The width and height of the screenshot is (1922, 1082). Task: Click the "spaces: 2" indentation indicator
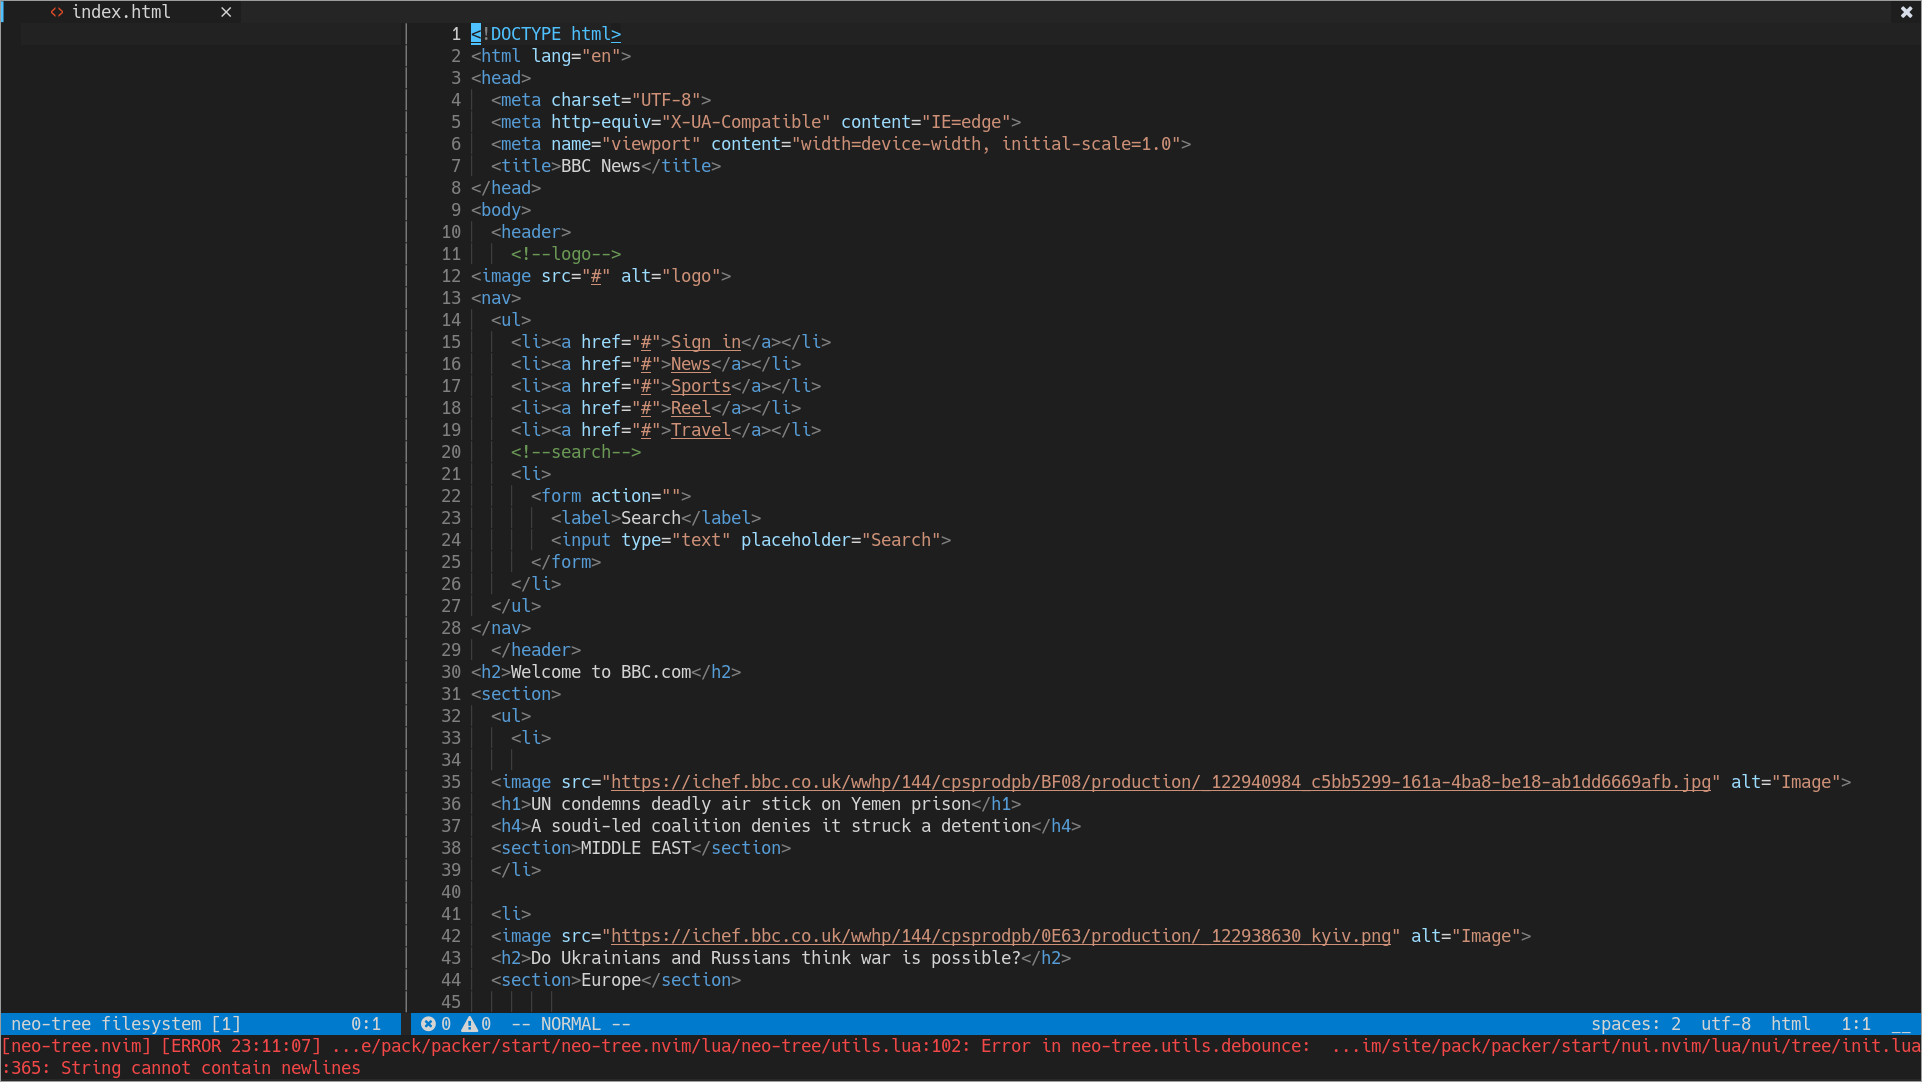(x=1635, y=1023)
